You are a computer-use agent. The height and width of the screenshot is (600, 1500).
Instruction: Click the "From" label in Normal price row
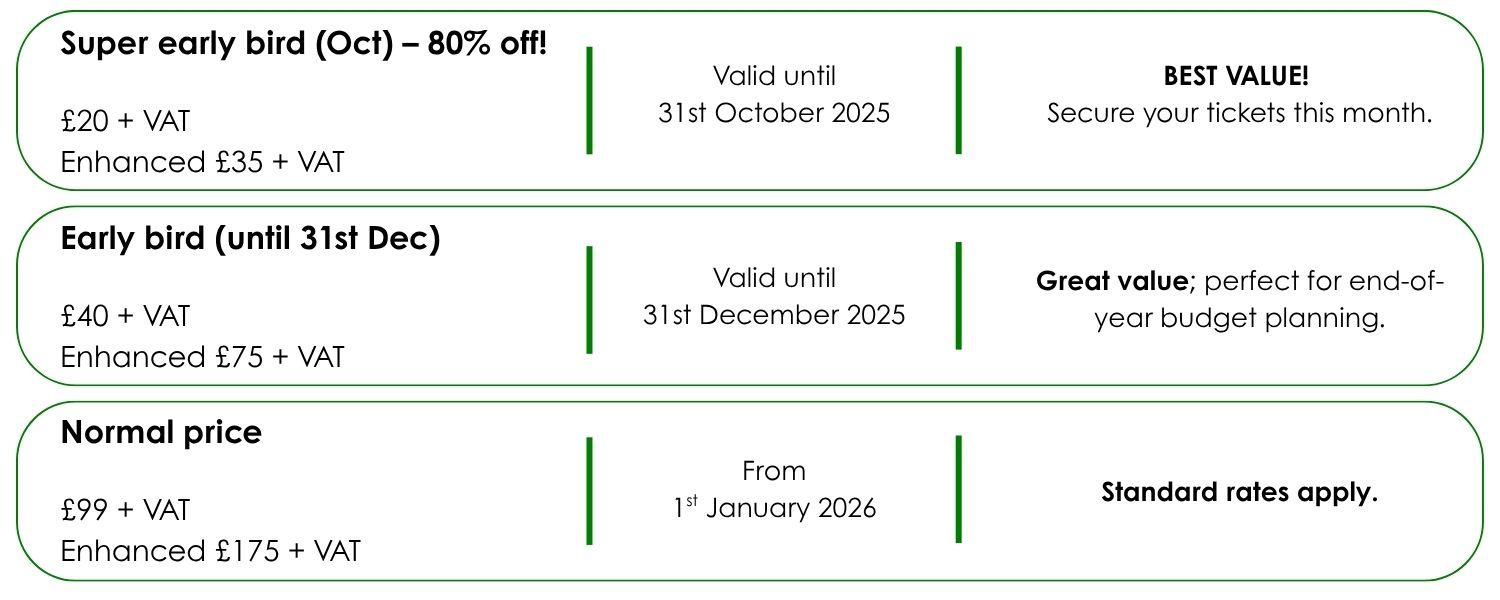[774, 470]
